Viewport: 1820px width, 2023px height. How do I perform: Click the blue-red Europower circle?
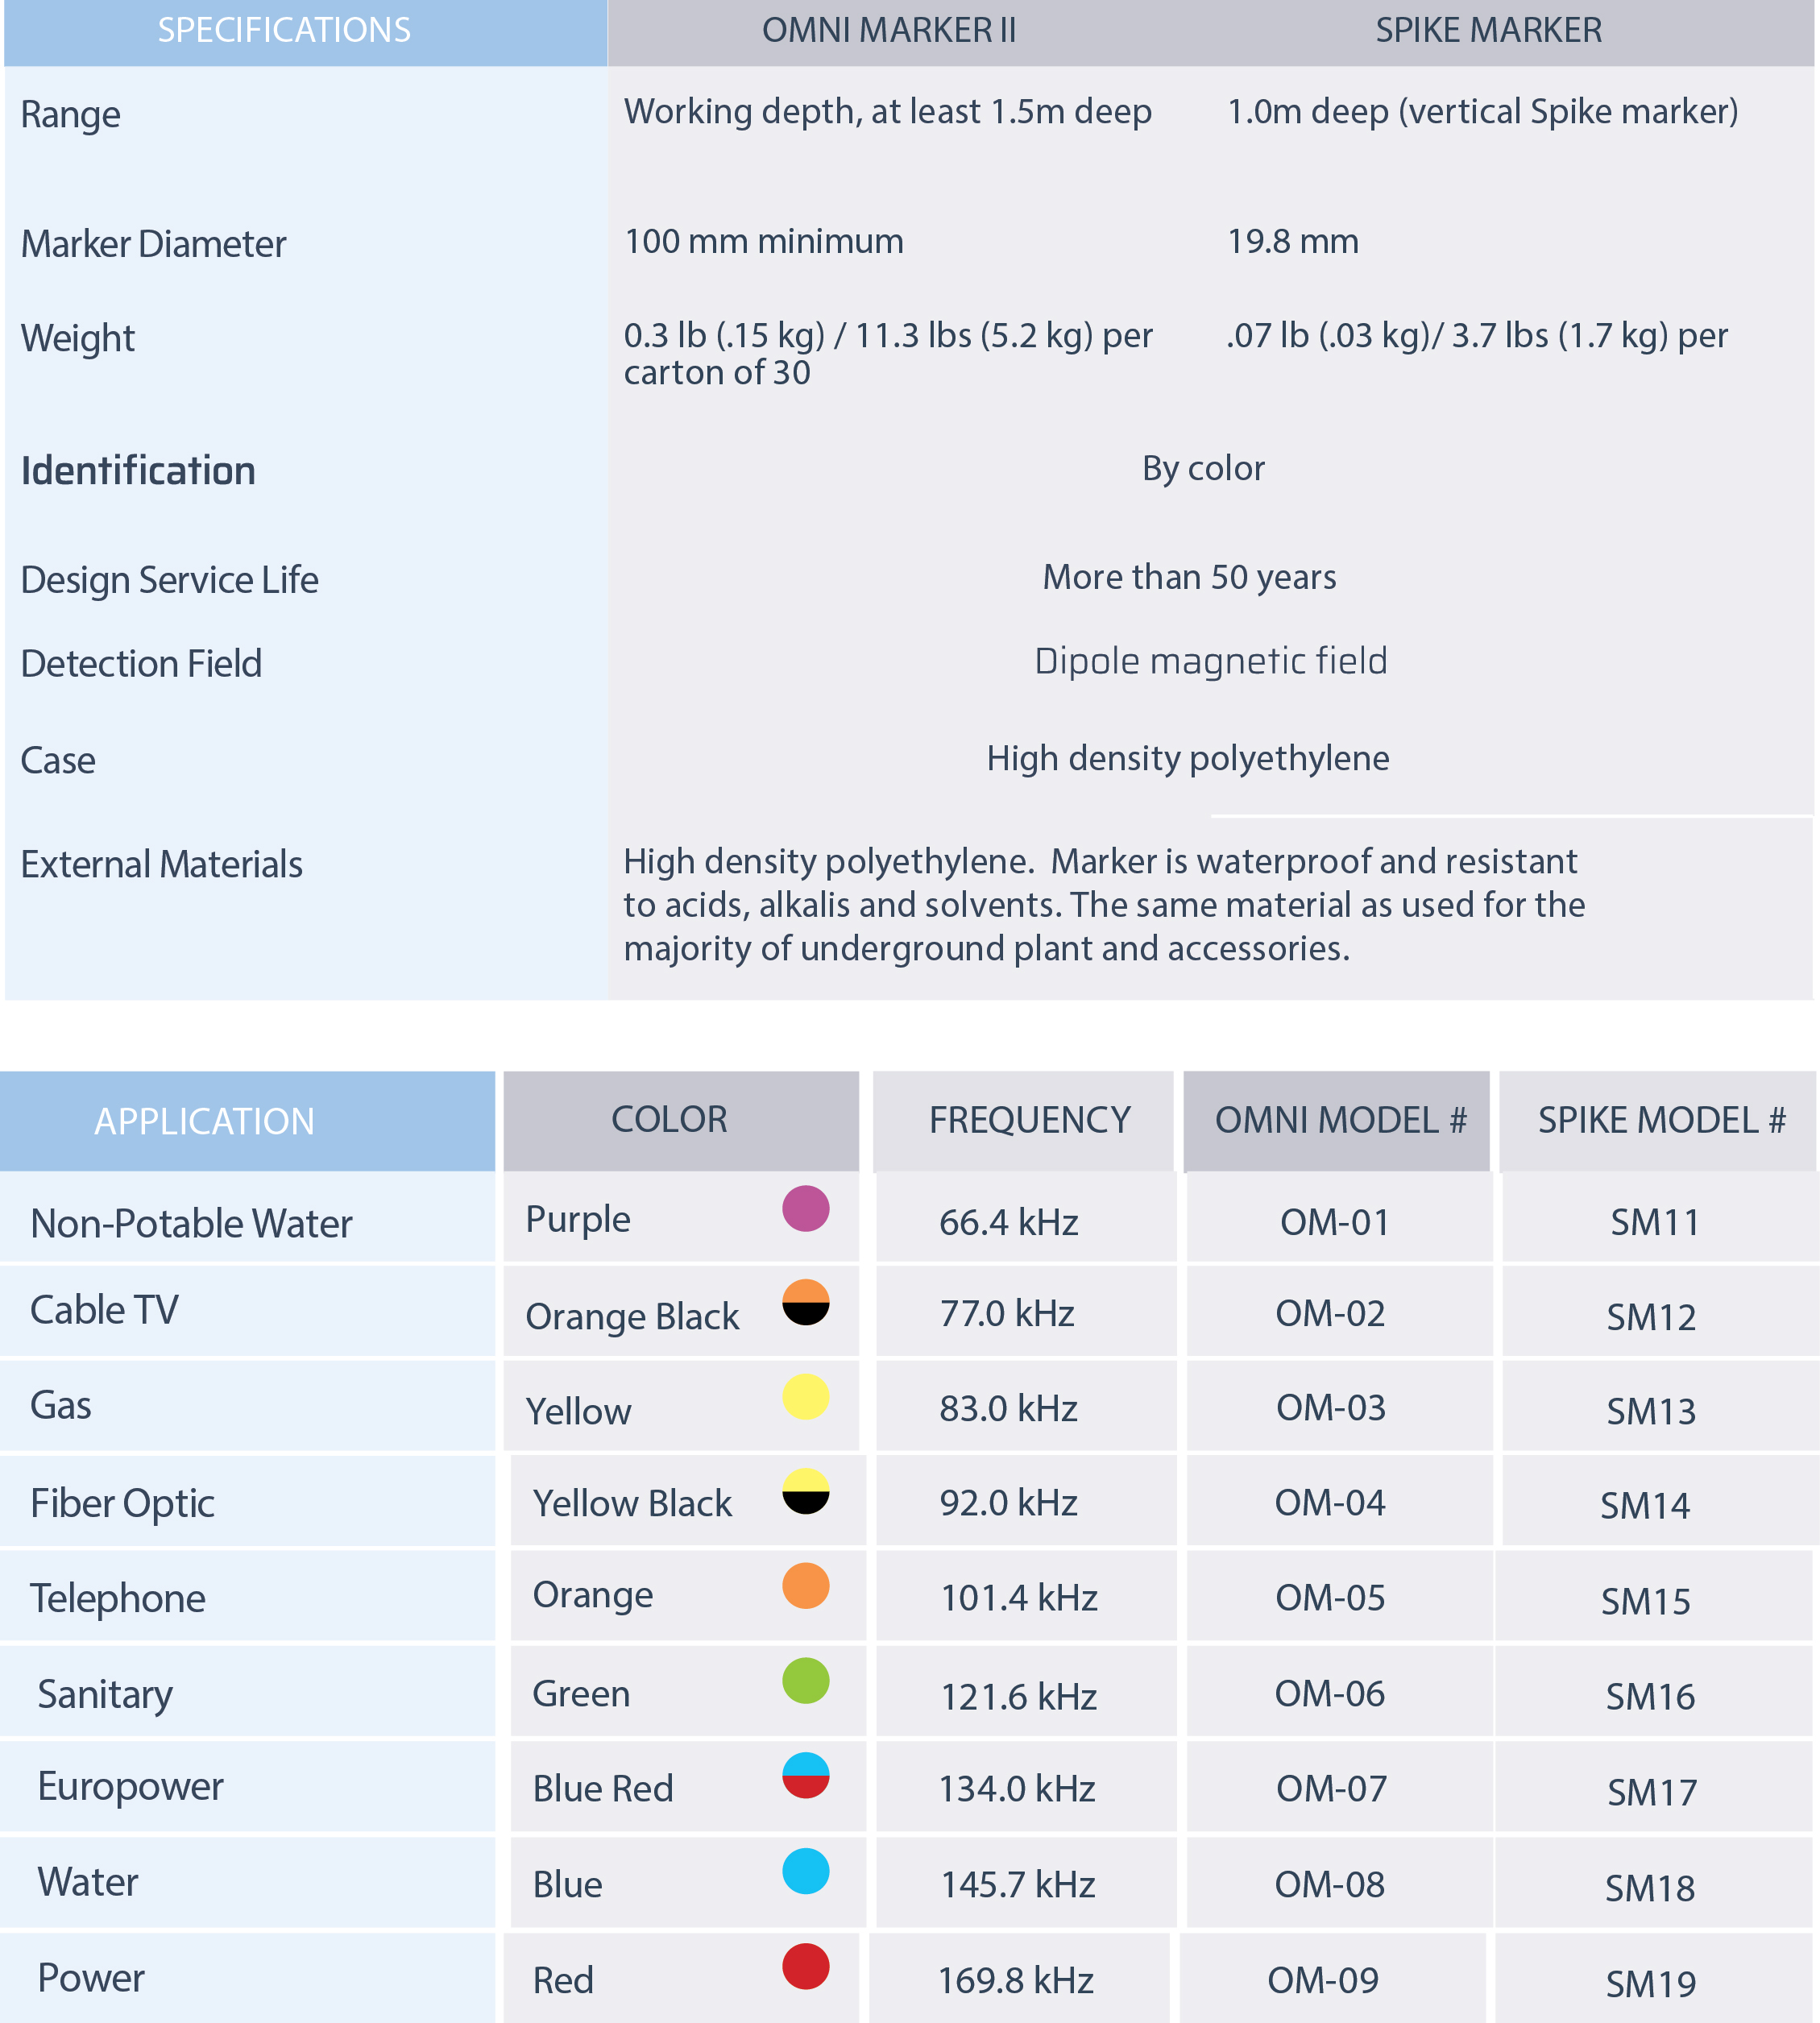(x=805, y=1775)
